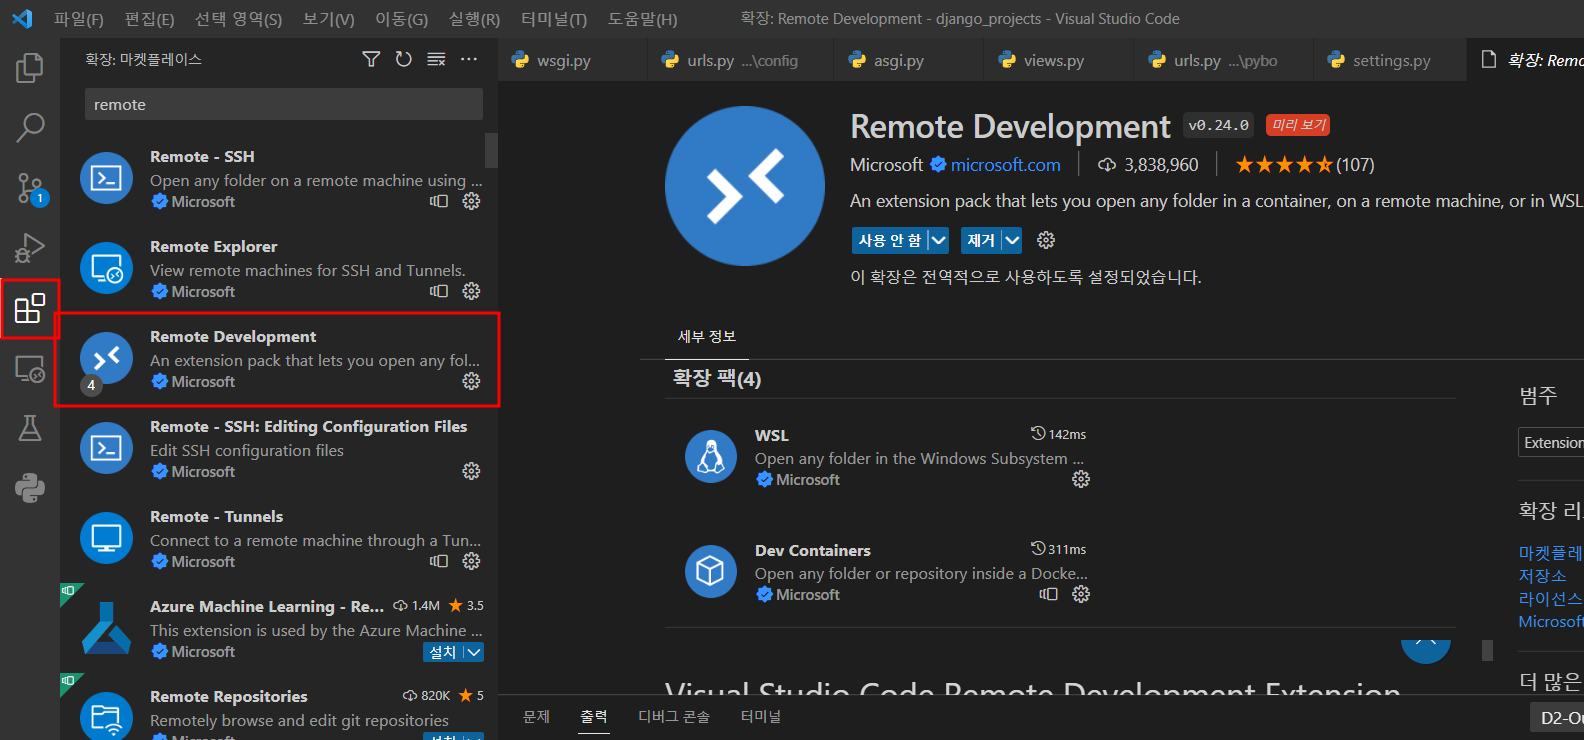Viewport: 1584px width, 740px height.
Task: Open the Remote Development list item gear
Action: 471,381
